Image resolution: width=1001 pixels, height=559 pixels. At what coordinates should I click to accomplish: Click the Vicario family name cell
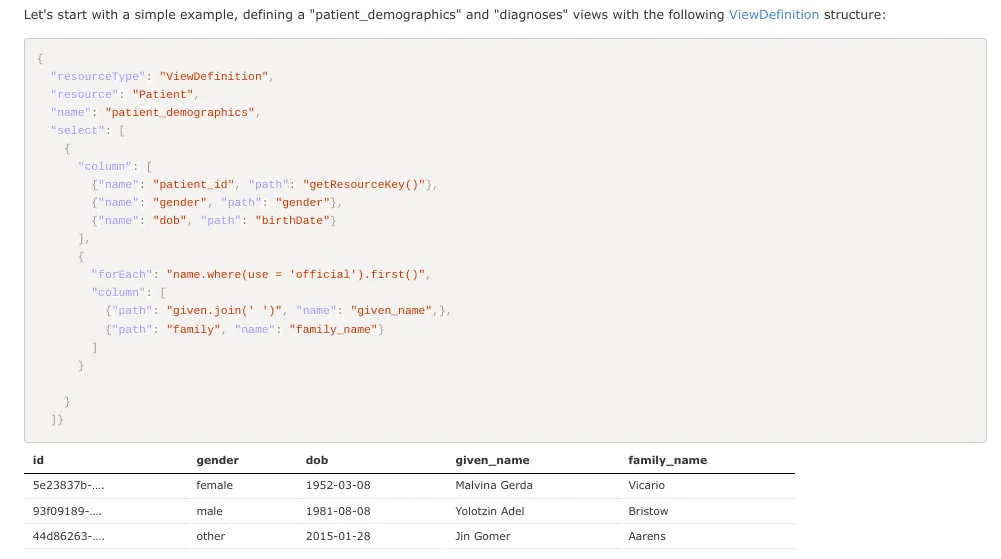click(x=646, y=485)
